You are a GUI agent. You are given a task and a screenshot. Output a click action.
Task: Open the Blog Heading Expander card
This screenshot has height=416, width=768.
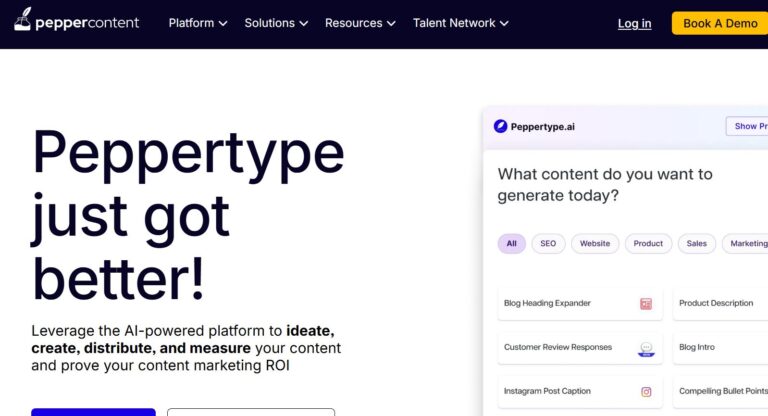pyautogui.click(x=580, y=304)
